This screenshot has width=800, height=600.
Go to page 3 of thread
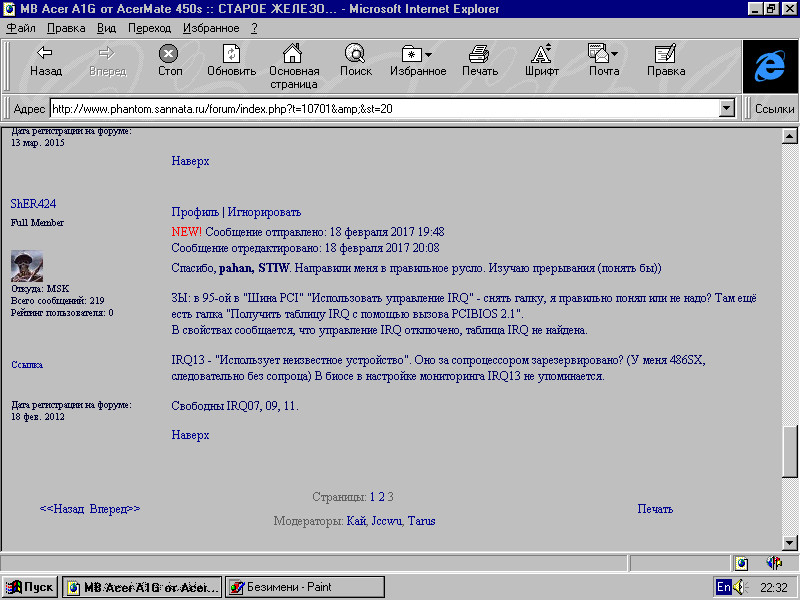tap(390, 496)
